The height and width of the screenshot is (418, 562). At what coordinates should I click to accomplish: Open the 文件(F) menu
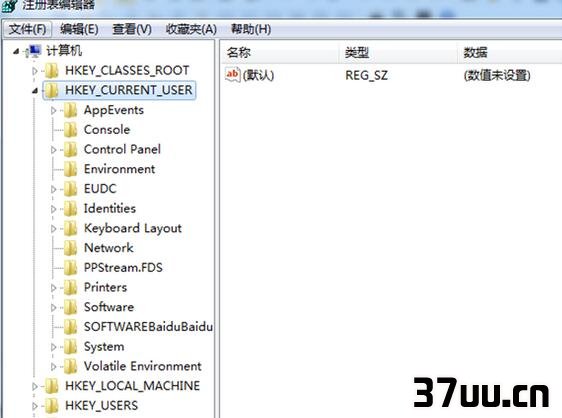pyautogui.click(x=28, y=29)
